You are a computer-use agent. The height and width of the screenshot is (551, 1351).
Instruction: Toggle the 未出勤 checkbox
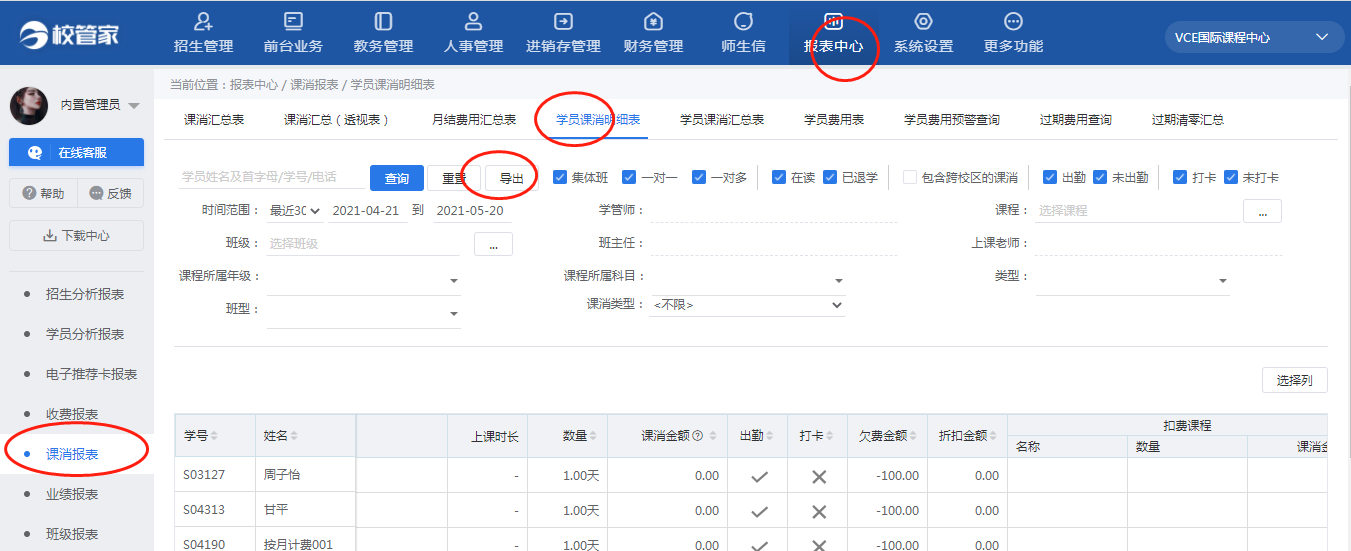(1100, 177)
